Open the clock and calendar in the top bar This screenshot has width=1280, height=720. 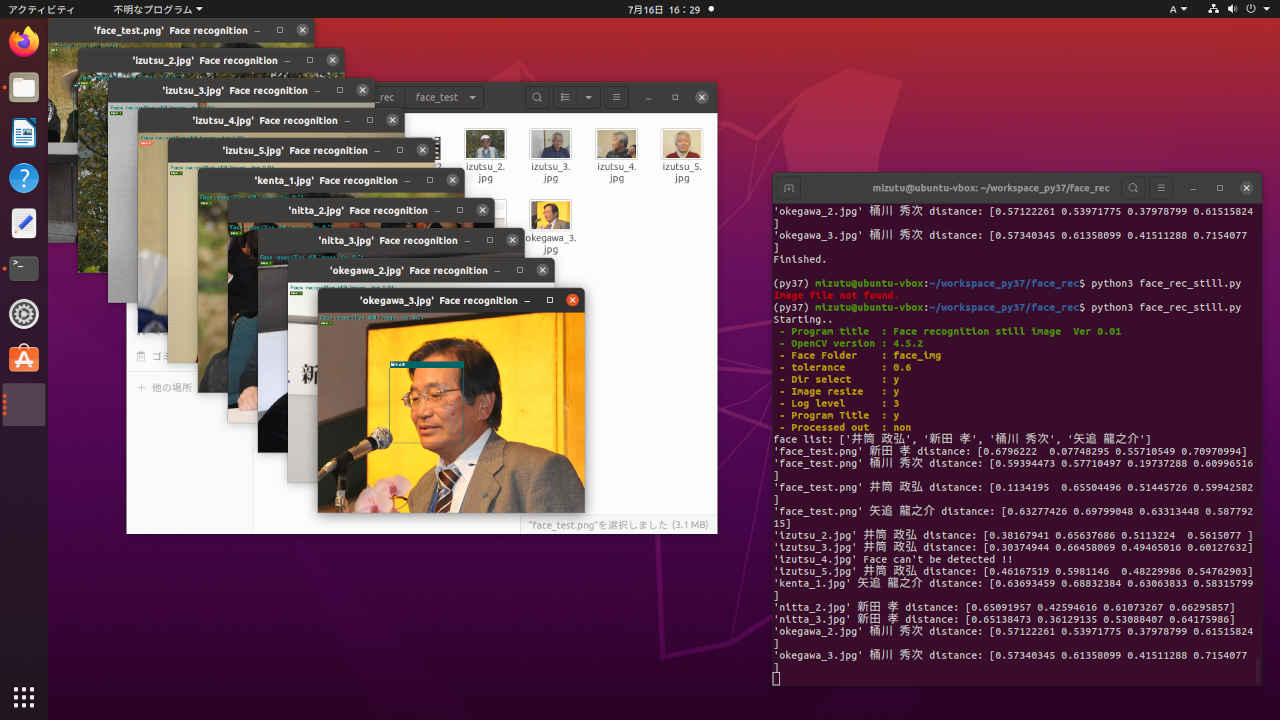coord(664,9)
